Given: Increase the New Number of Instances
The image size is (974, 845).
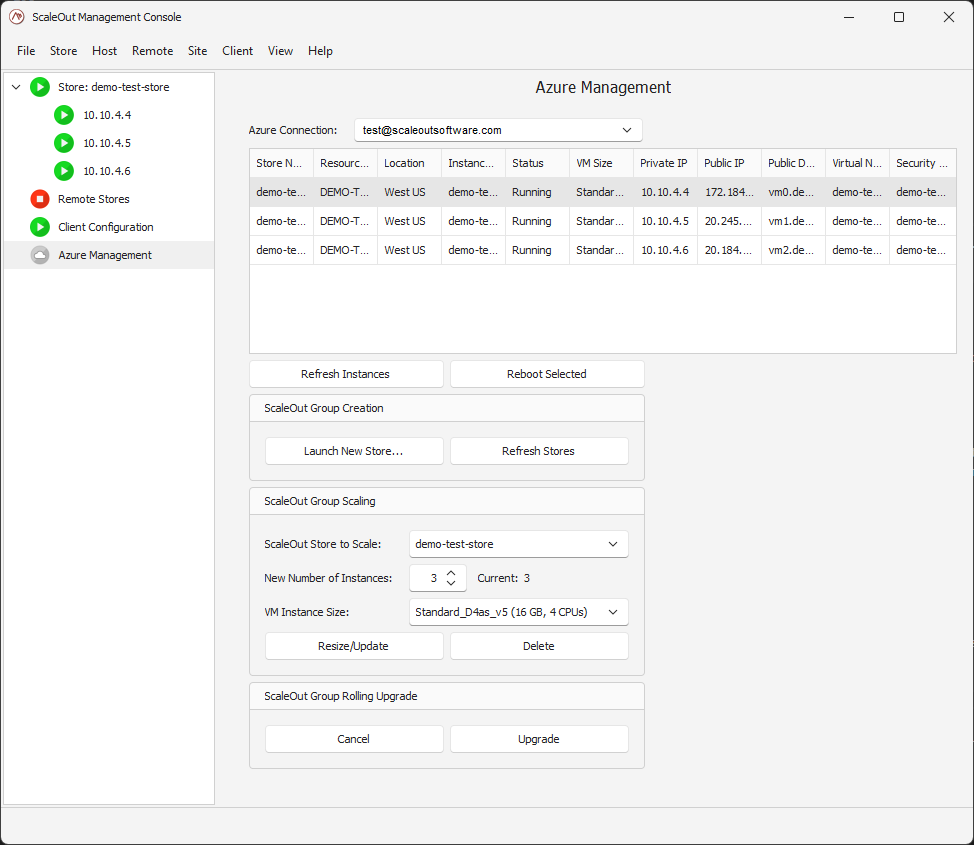Looking at the screenshot, I should tap(451, 573).
